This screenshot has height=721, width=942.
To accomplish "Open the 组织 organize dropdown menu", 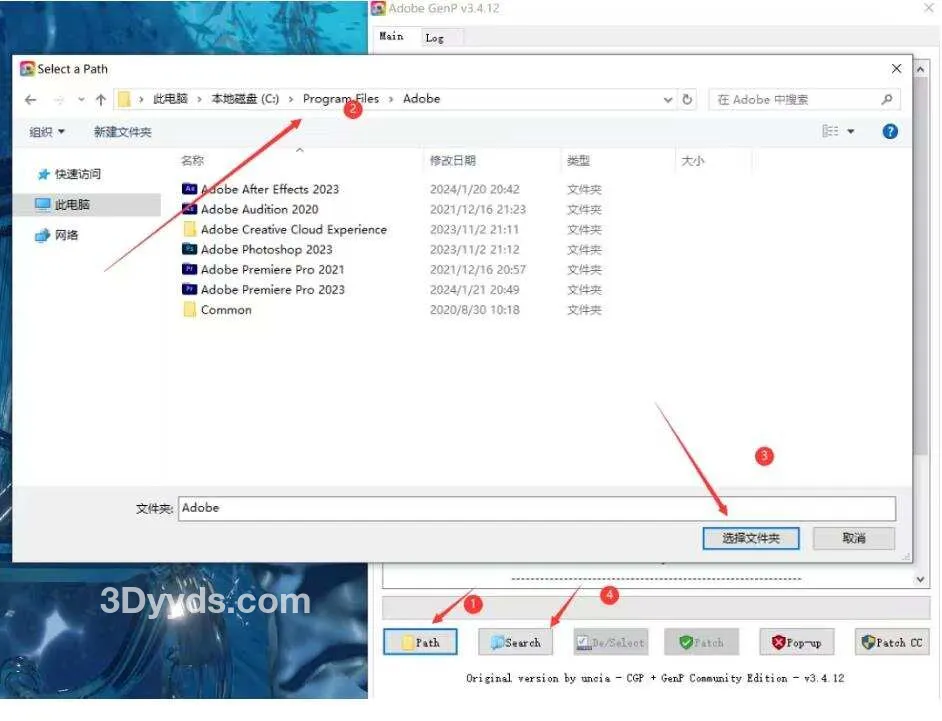I will point(46,131).
